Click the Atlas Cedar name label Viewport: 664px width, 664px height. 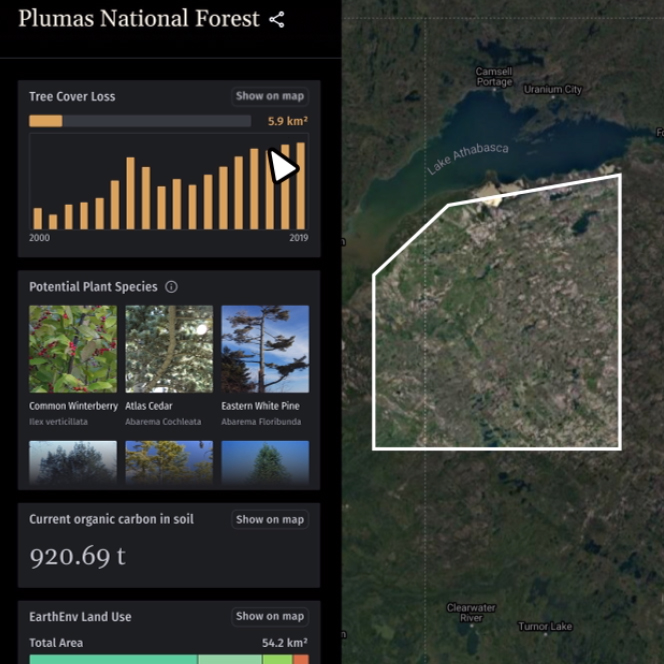click(149, 406)
